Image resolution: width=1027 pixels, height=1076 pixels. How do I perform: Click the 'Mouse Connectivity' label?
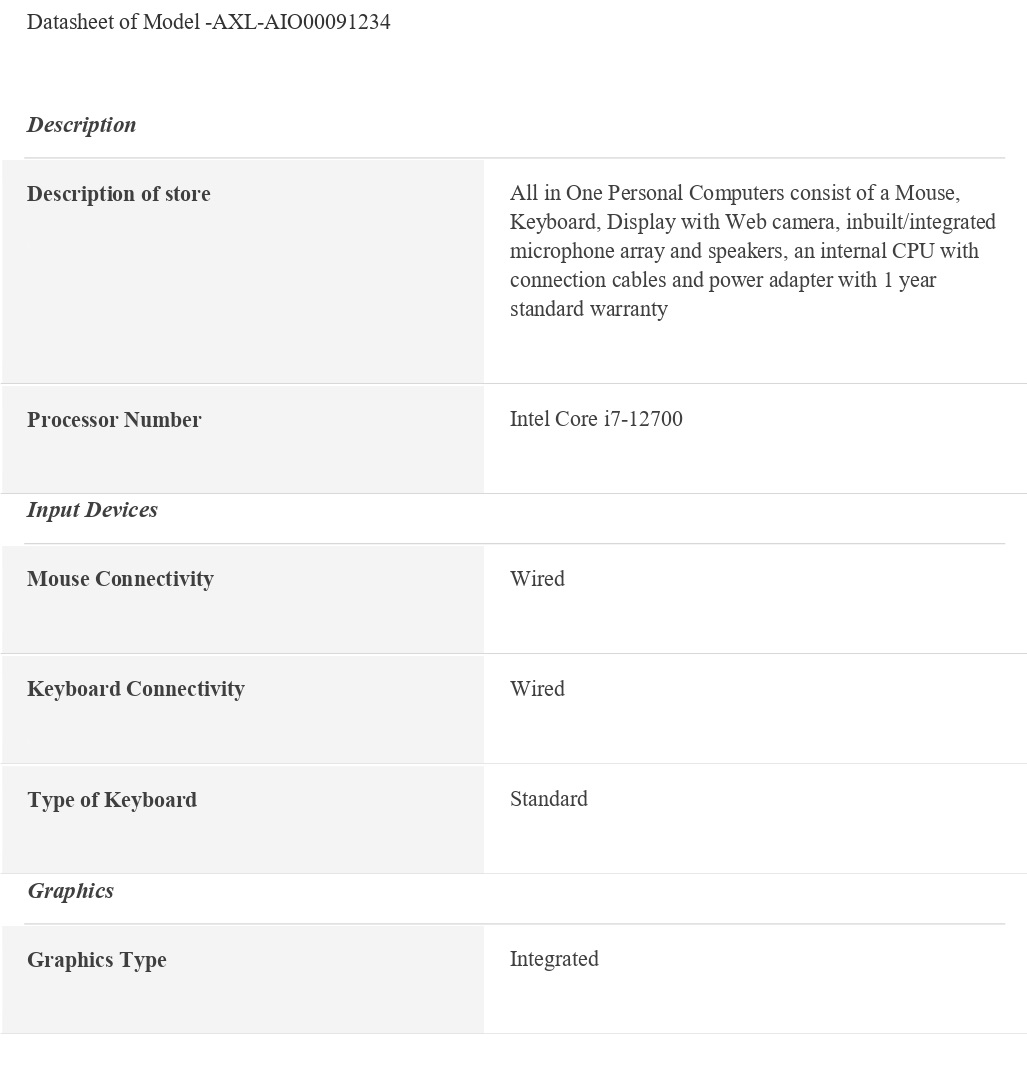coord(120,579)
